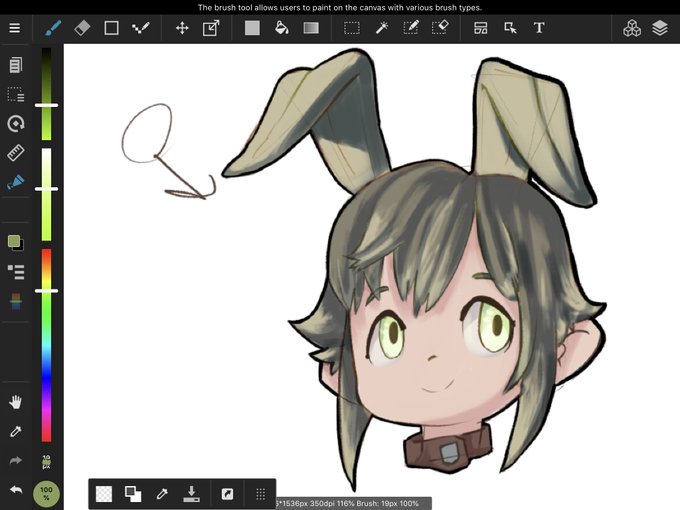Toggle the pen correction tool
This screenshot has height=510, width=680.
click(x=16, y=182)
